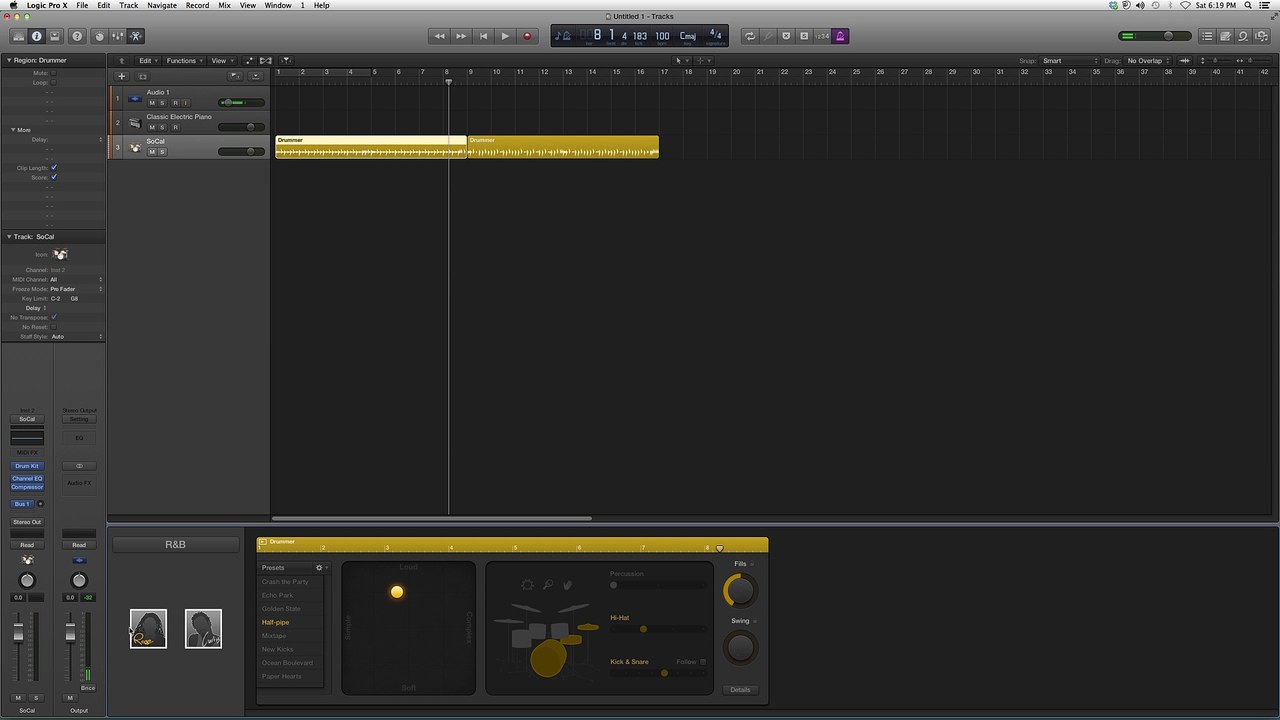Open the Functions dropdown menu
Image resolution: width=1280 pixels, height=720 pixels.
pos(184,61)
